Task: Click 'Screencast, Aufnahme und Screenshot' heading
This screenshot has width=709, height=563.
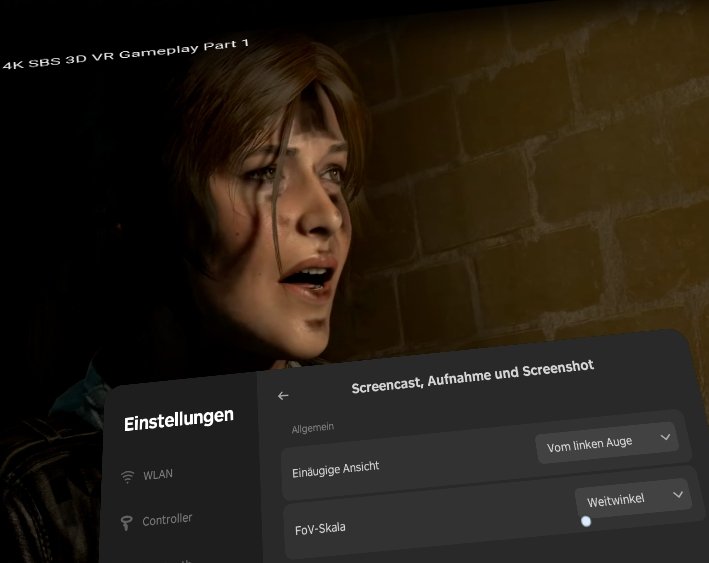Action: (473, 377)
